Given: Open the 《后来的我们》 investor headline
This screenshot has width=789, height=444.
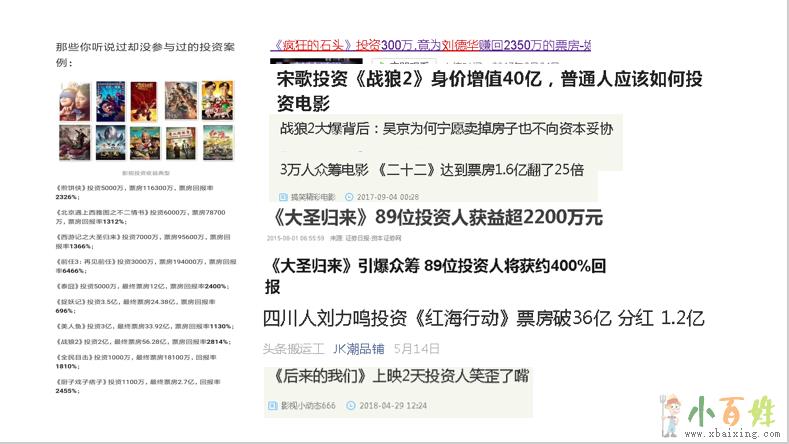Looking at the screenshot, I should pyautogui.click(x=400, y=377).
